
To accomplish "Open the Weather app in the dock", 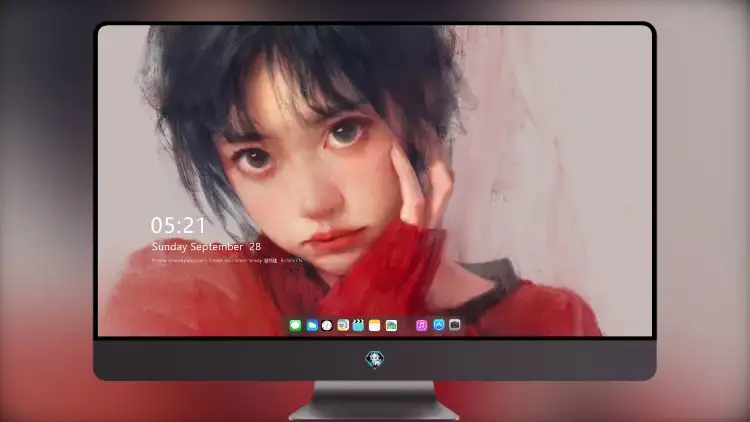I will tap(312, 325).
